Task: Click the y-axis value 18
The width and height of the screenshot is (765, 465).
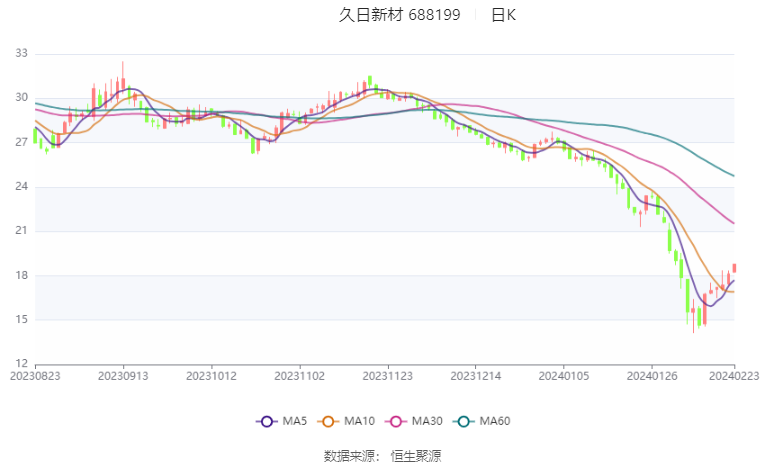Action: pos(21,275)
